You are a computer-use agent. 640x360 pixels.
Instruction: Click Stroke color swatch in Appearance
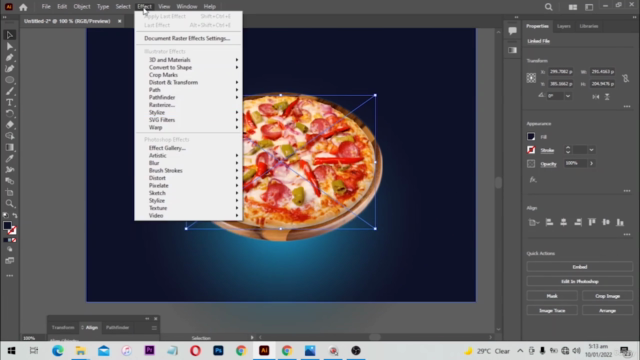[531, 150]
